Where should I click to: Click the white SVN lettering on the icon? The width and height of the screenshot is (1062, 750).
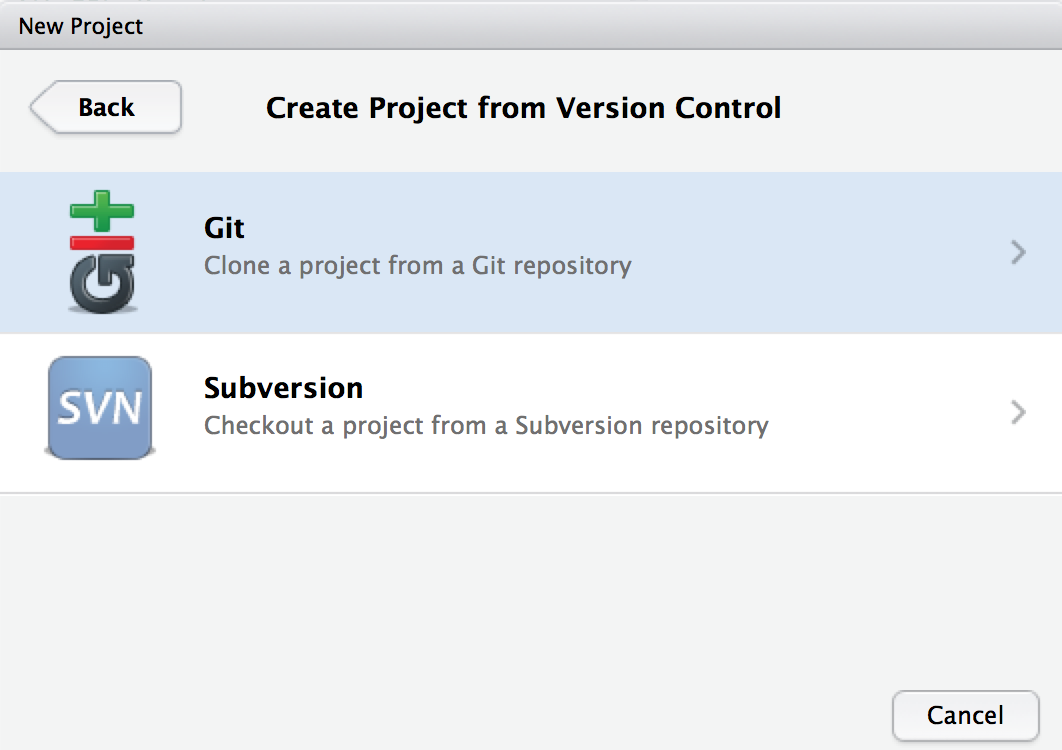click(x=100, y=409)
